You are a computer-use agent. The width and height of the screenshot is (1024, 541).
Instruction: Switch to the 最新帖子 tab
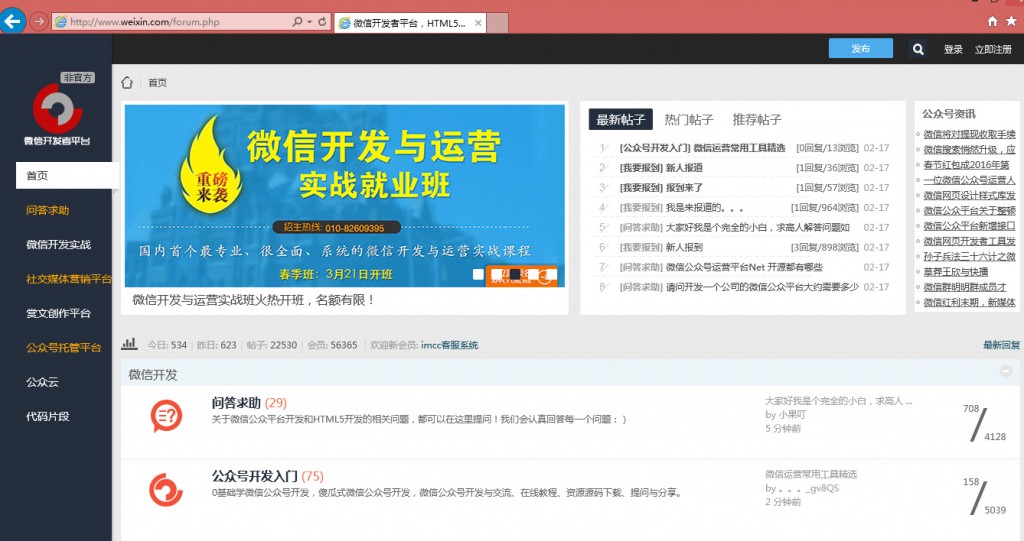point(620,120)
